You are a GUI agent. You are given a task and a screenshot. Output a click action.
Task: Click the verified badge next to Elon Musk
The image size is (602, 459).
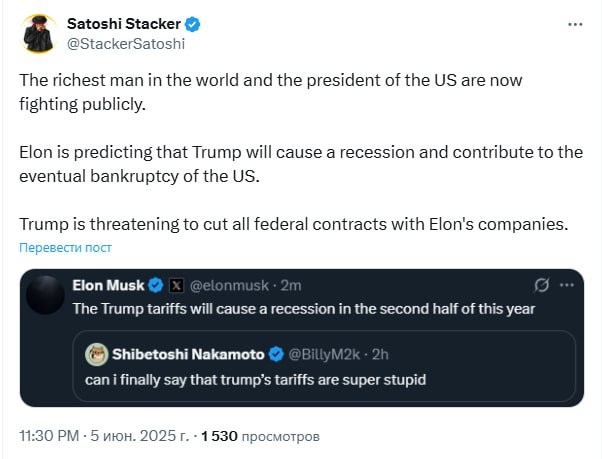tap(157, 285)
